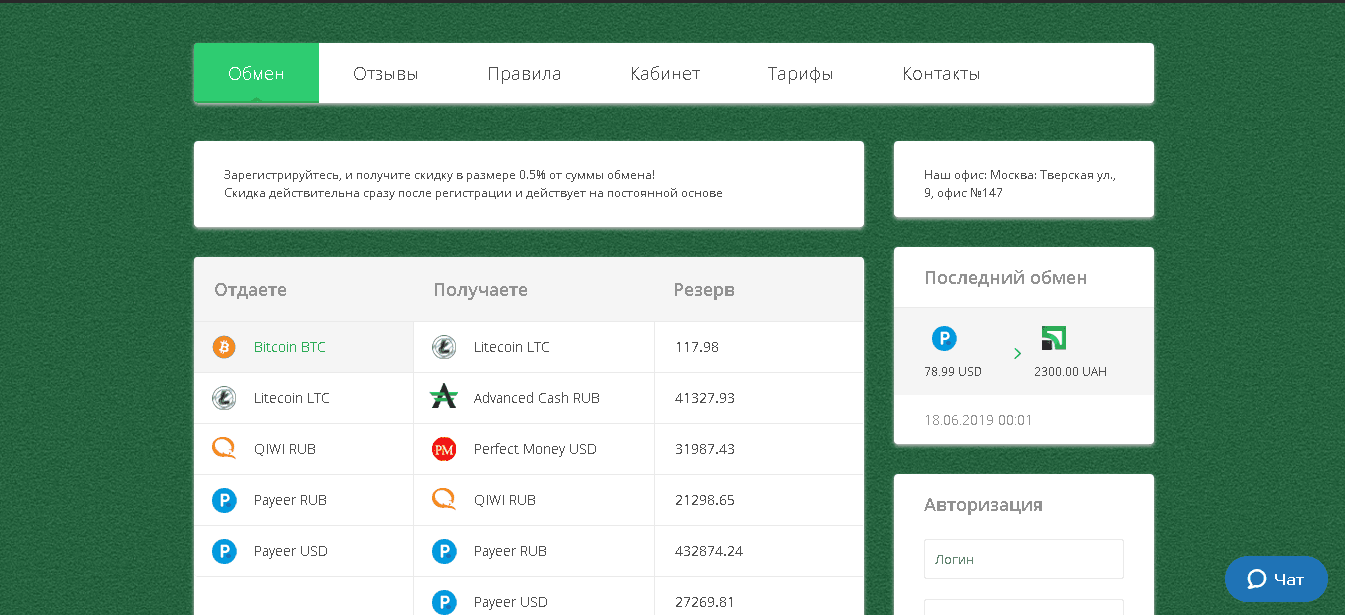The width and height of the screenshot is (1345, 615).
Task: Click the Litecoin icon in Отдаете column
Action: [224, 398]
